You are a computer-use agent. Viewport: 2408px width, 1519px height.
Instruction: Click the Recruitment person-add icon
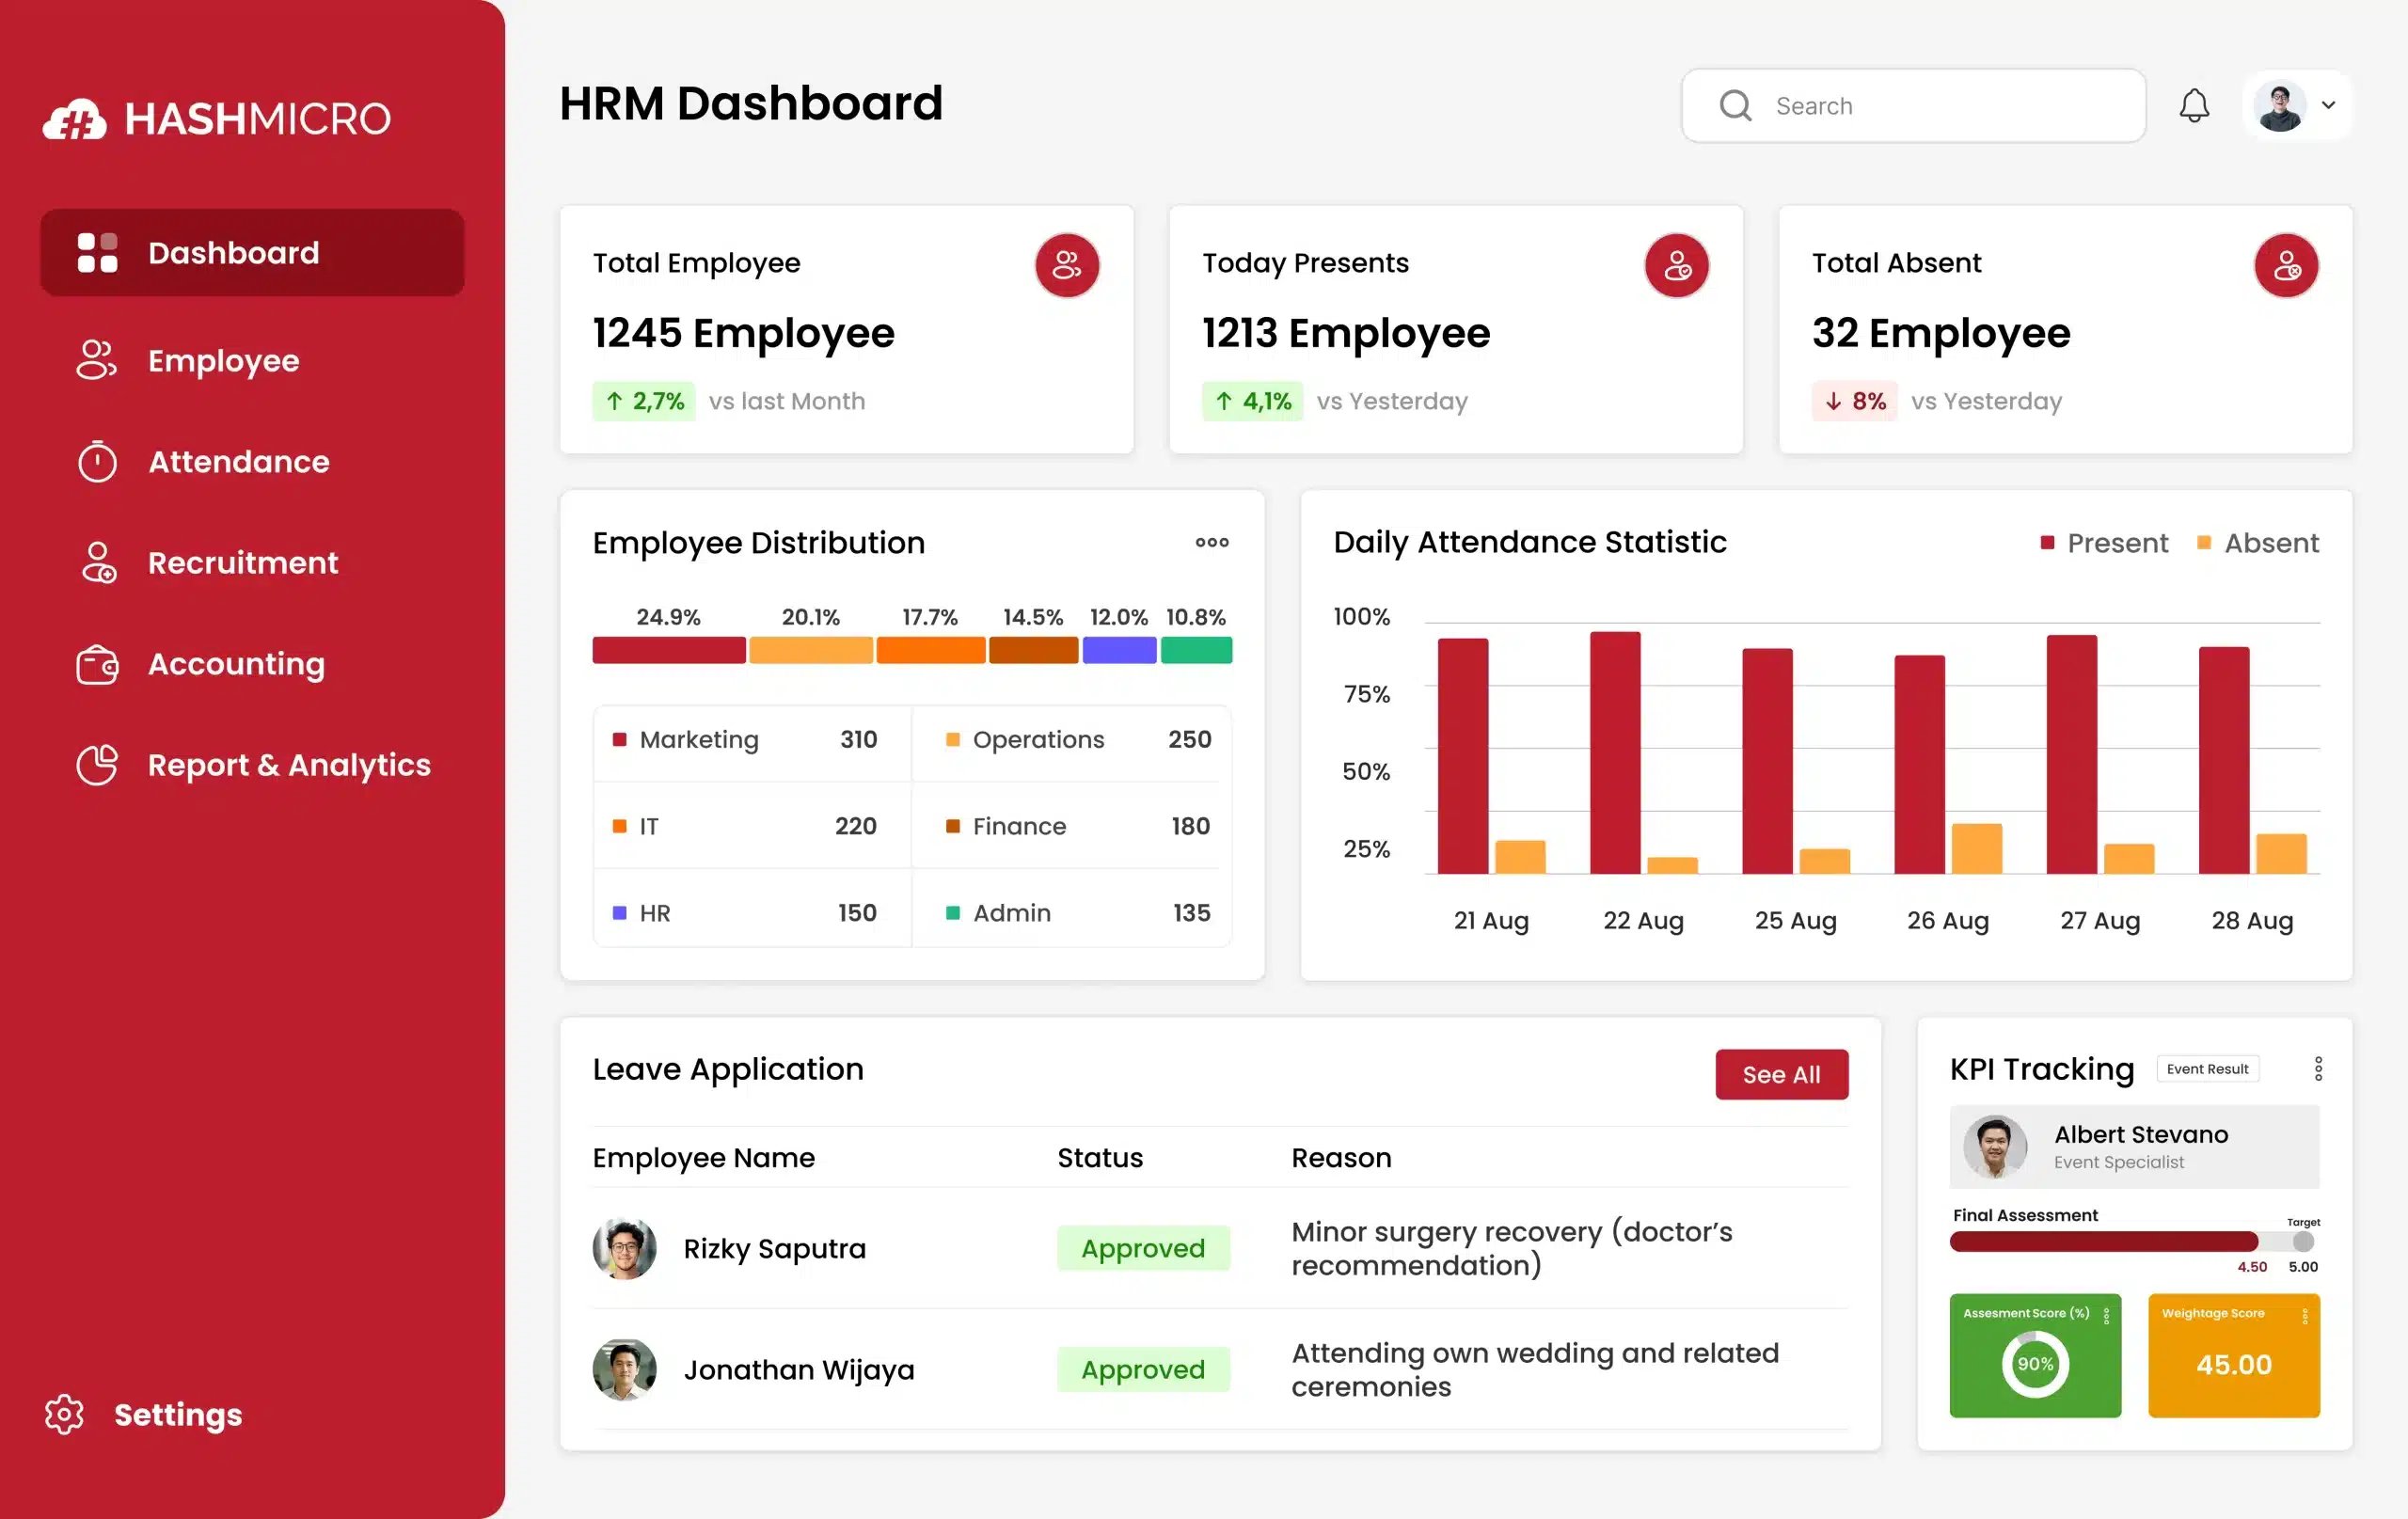[x=96, y=562]
